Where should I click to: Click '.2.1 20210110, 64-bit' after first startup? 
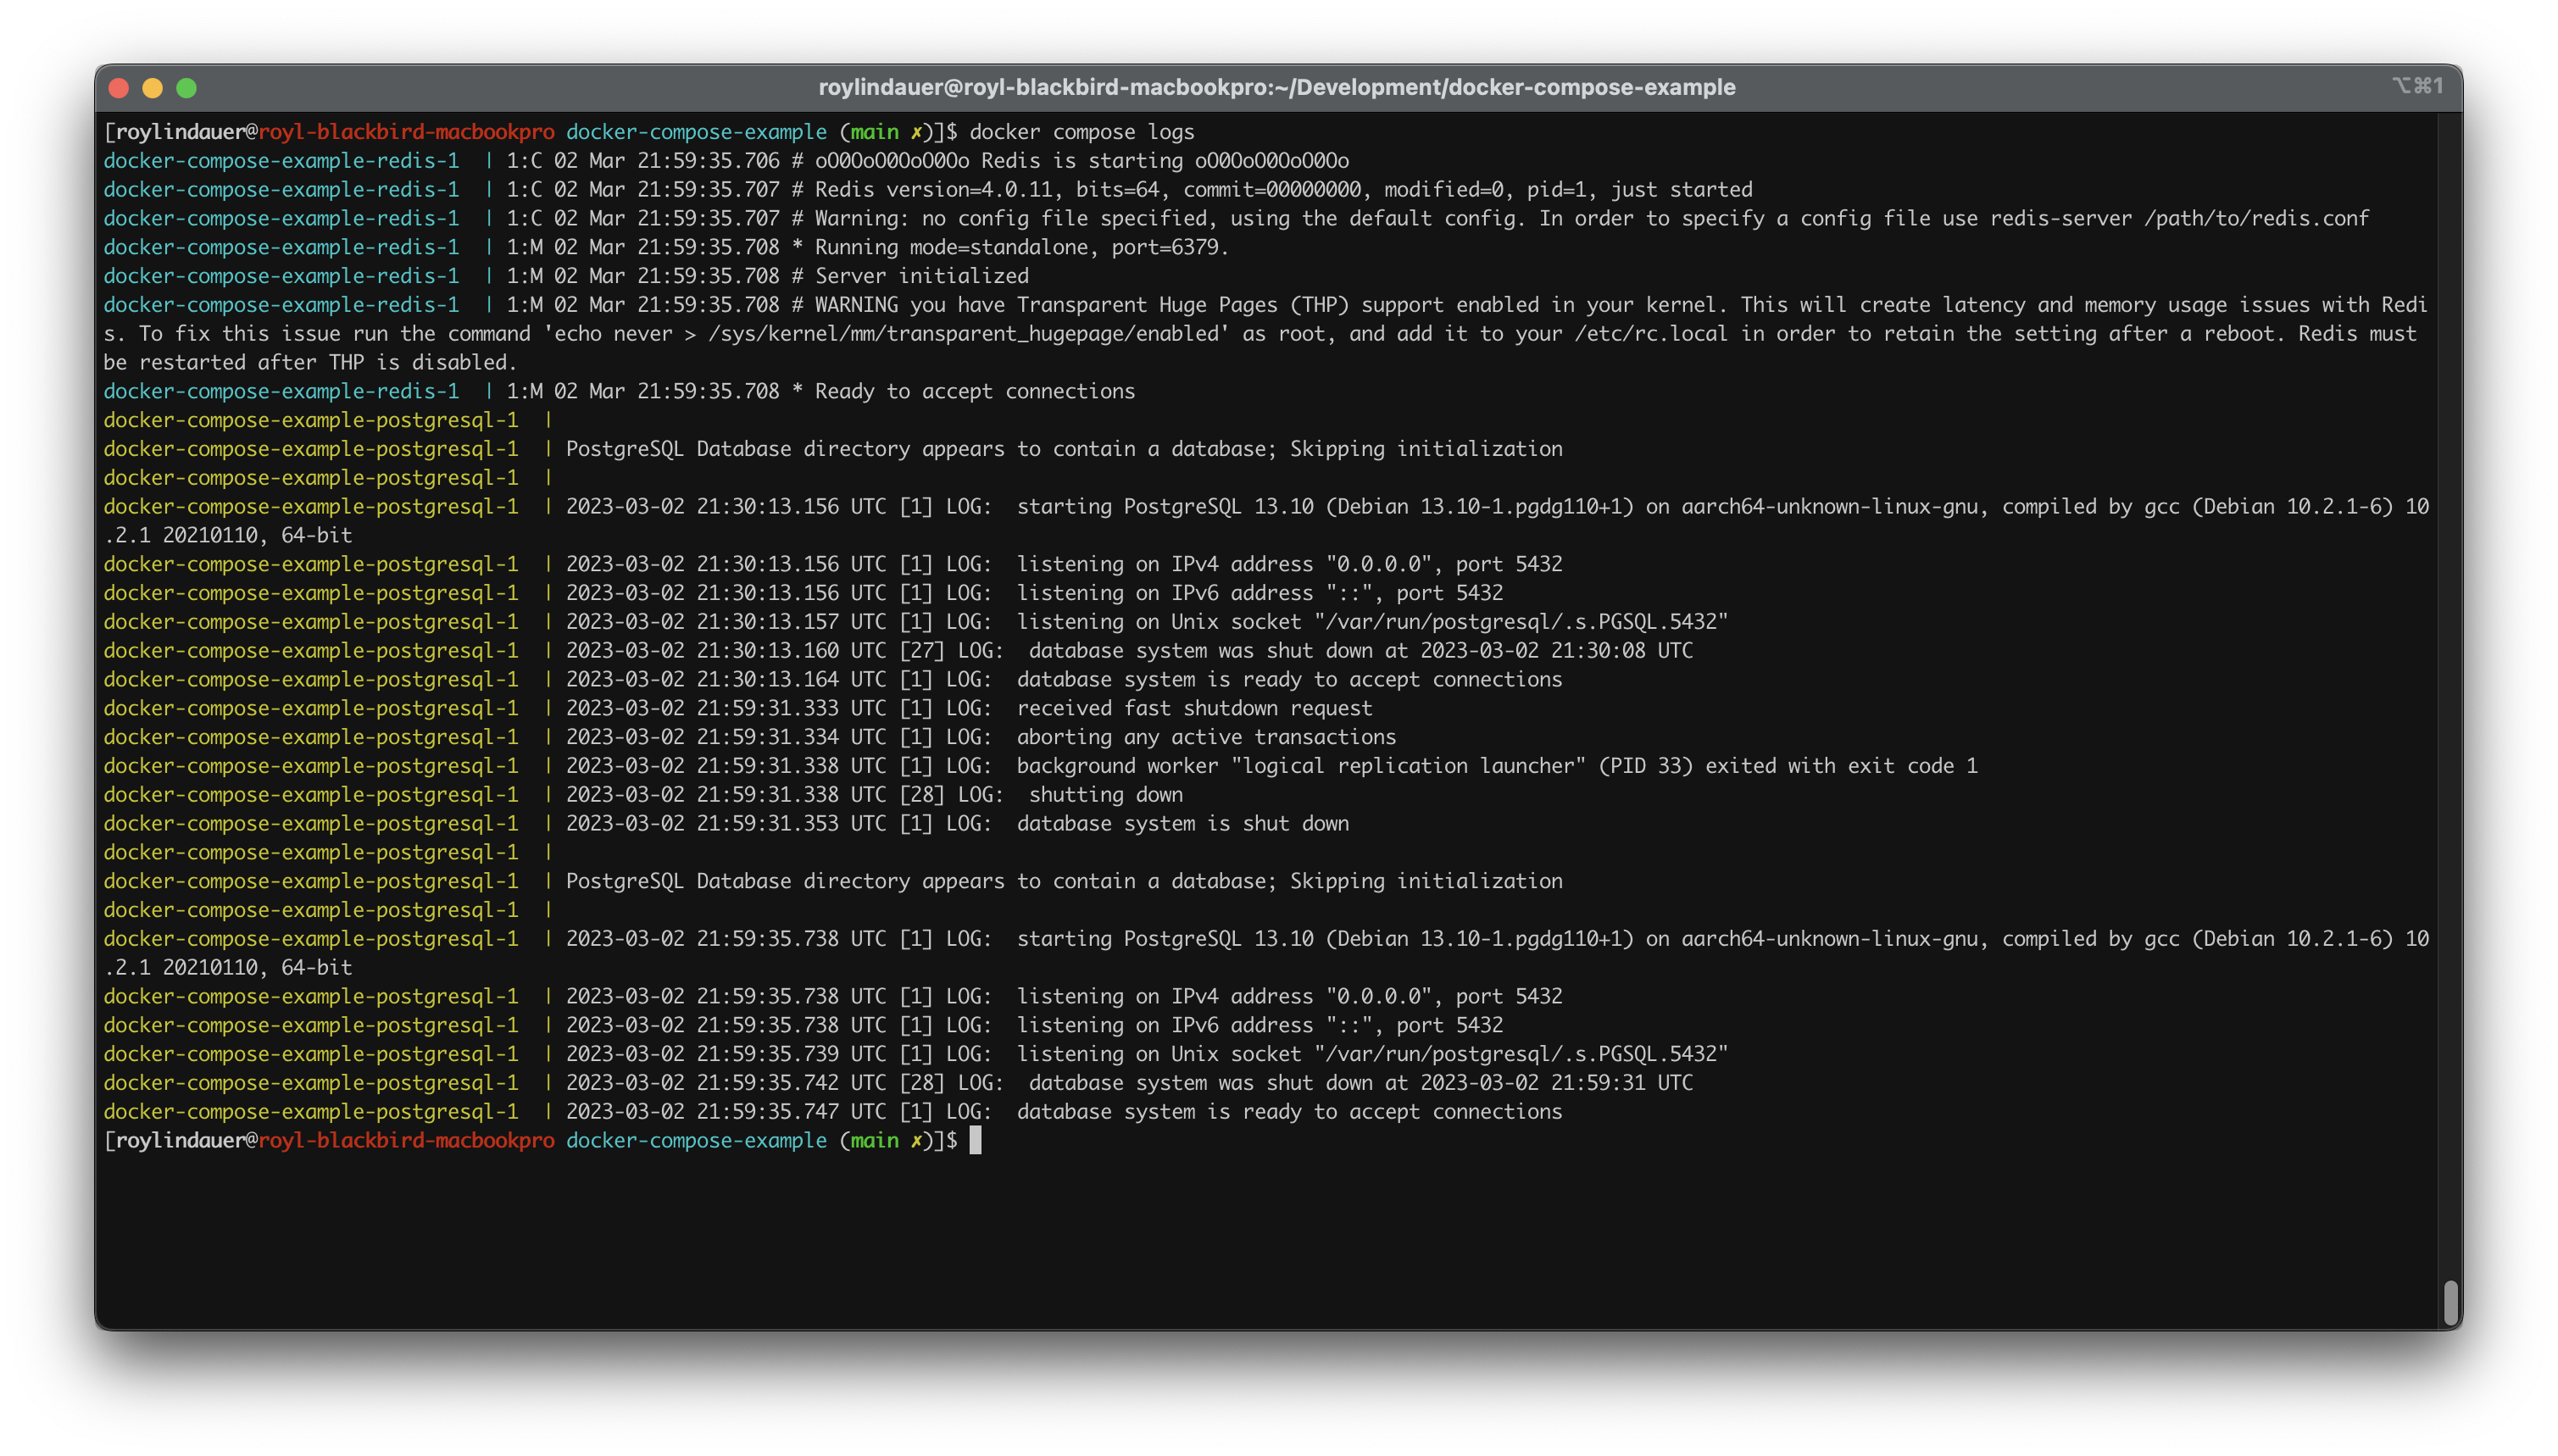point(228,536)
